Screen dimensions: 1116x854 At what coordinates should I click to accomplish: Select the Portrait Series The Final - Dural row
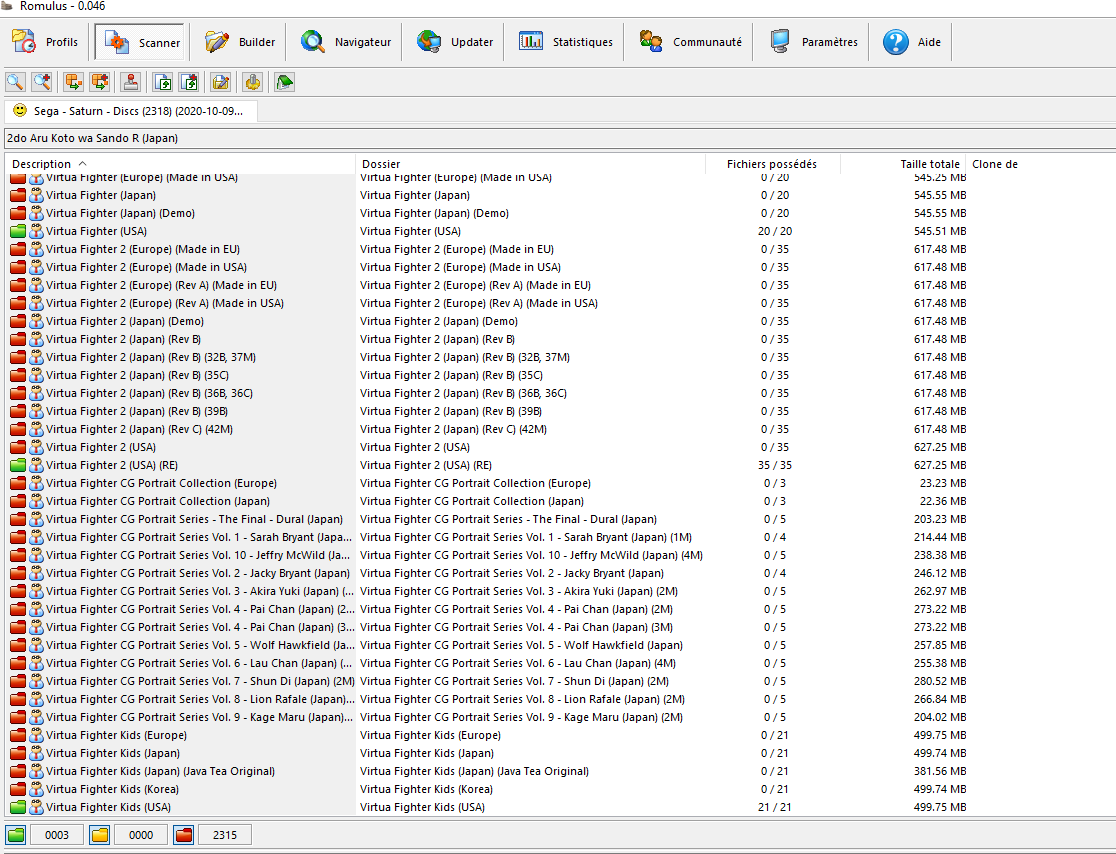(x=559, y=520)
